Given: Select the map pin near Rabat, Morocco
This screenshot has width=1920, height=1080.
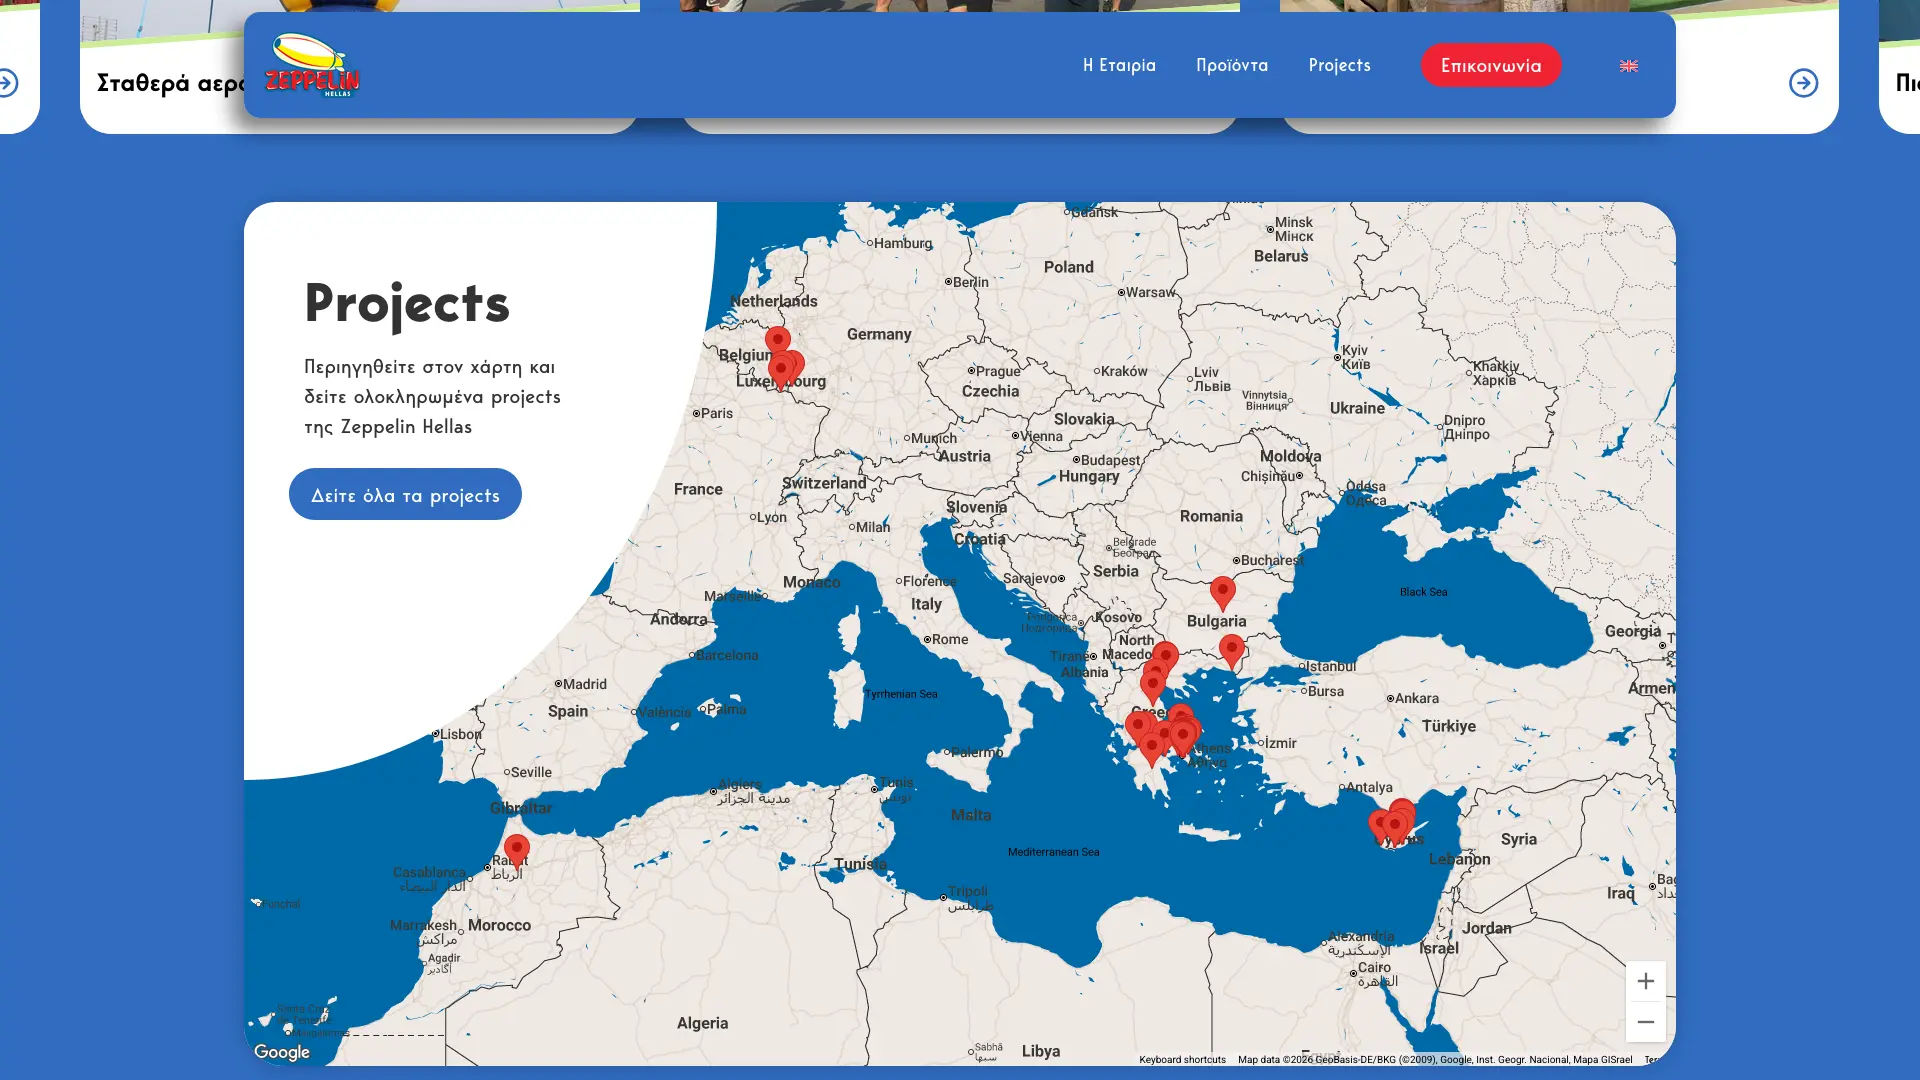Looking at the screenshot, I should (x=516, y=849).
